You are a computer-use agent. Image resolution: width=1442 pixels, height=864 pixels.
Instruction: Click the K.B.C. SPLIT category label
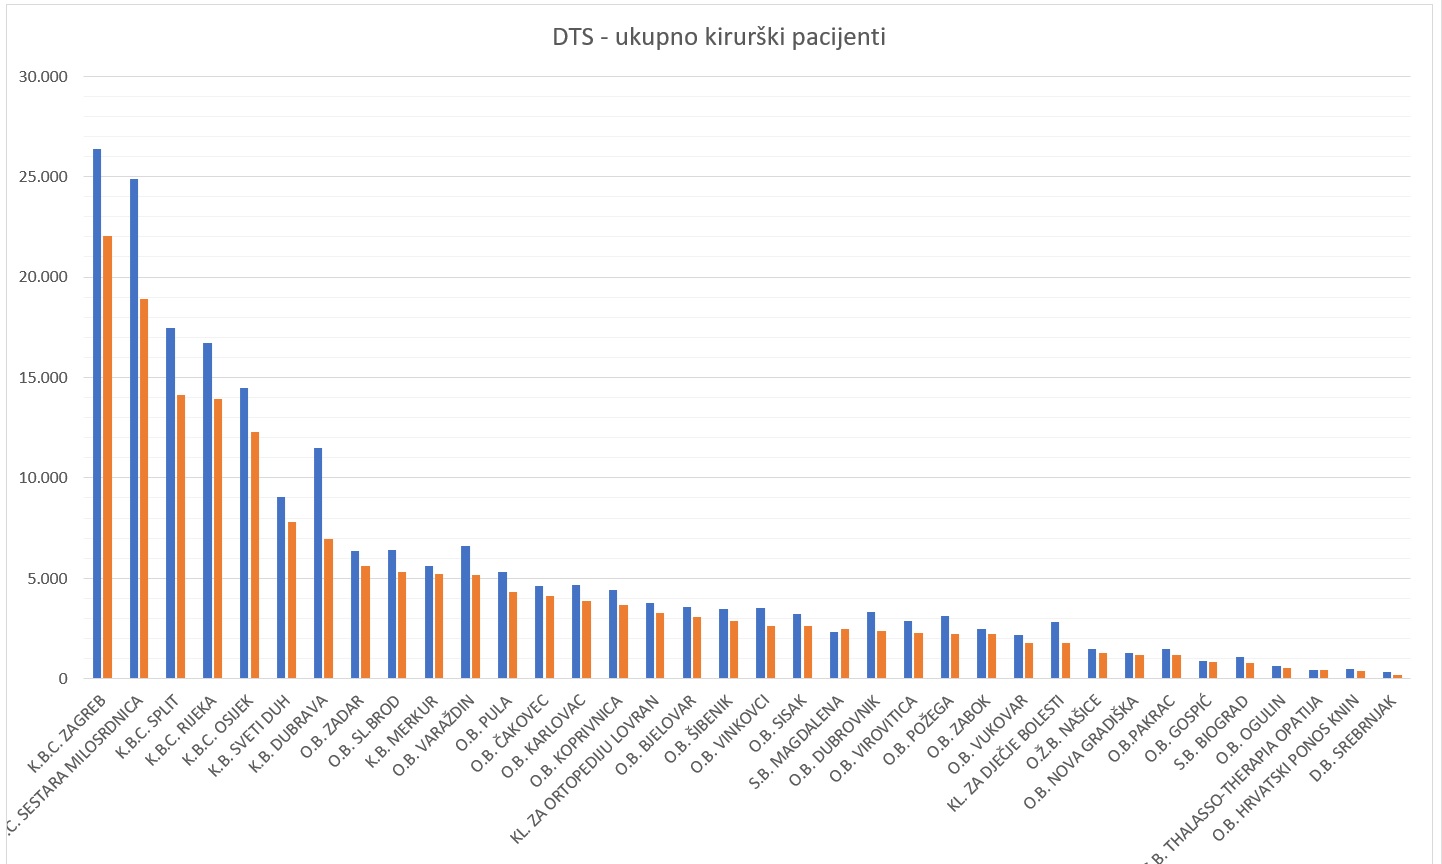(x=147, y=727)
